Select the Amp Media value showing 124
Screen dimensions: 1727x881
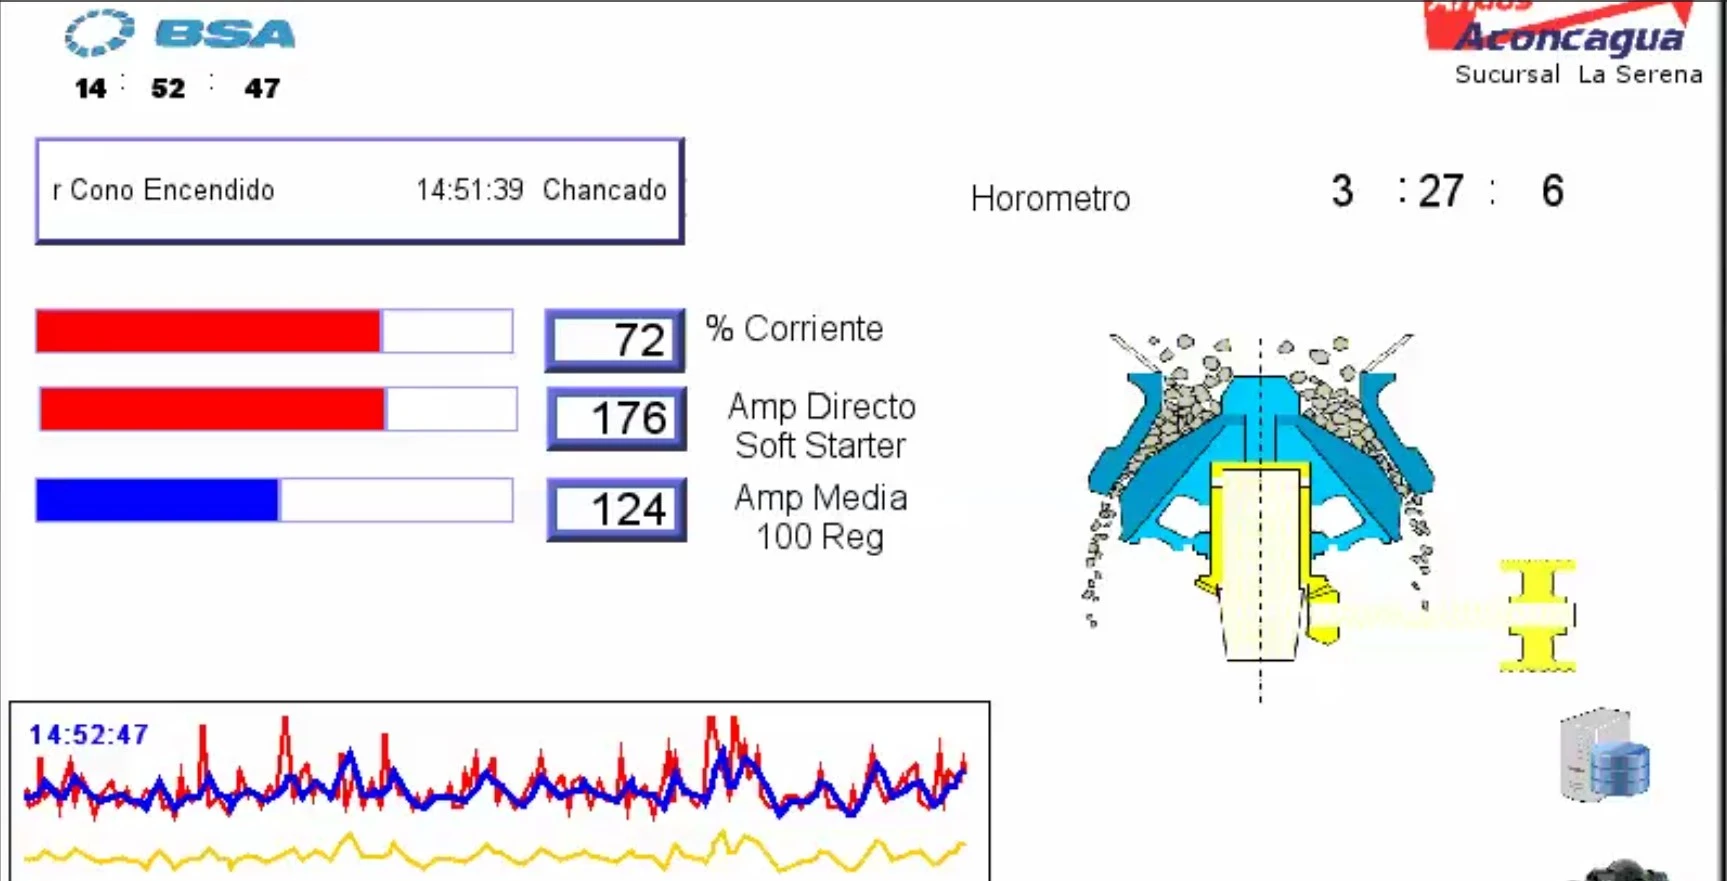[616, 509]
